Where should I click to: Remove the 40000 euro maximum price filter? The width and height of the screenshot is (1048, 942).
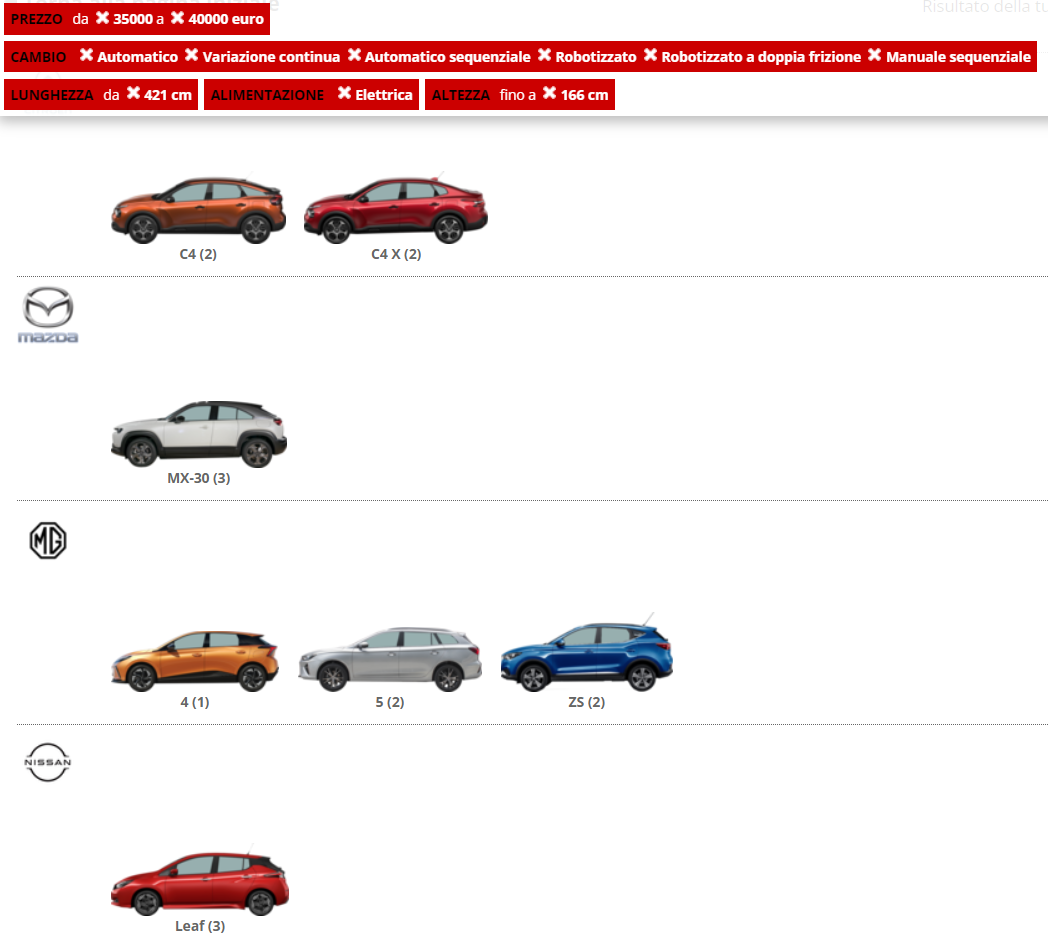tap(177, 18)
